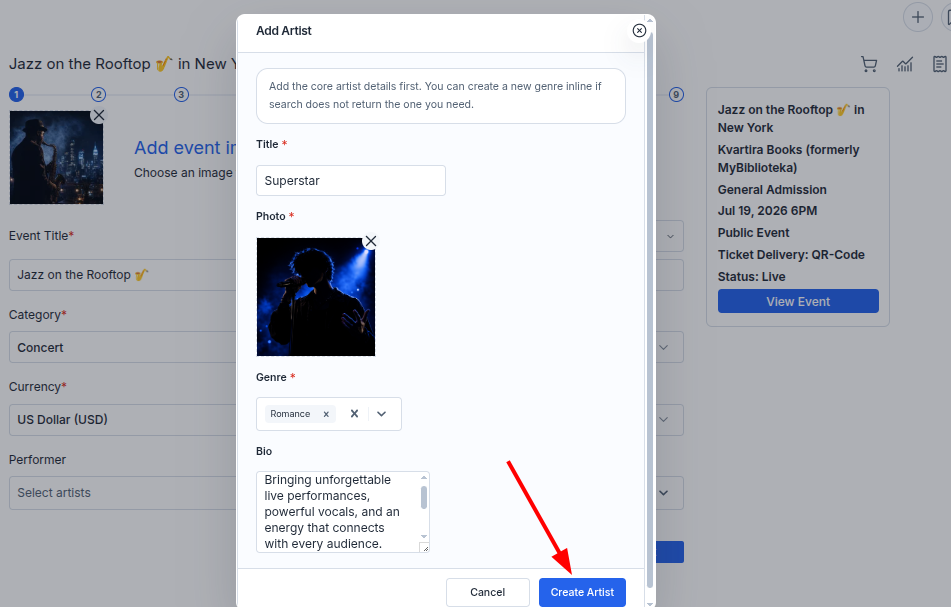Click 'Jul 19, 2026 6PM' text
This screenshot has height=607, width=951.
767,211
